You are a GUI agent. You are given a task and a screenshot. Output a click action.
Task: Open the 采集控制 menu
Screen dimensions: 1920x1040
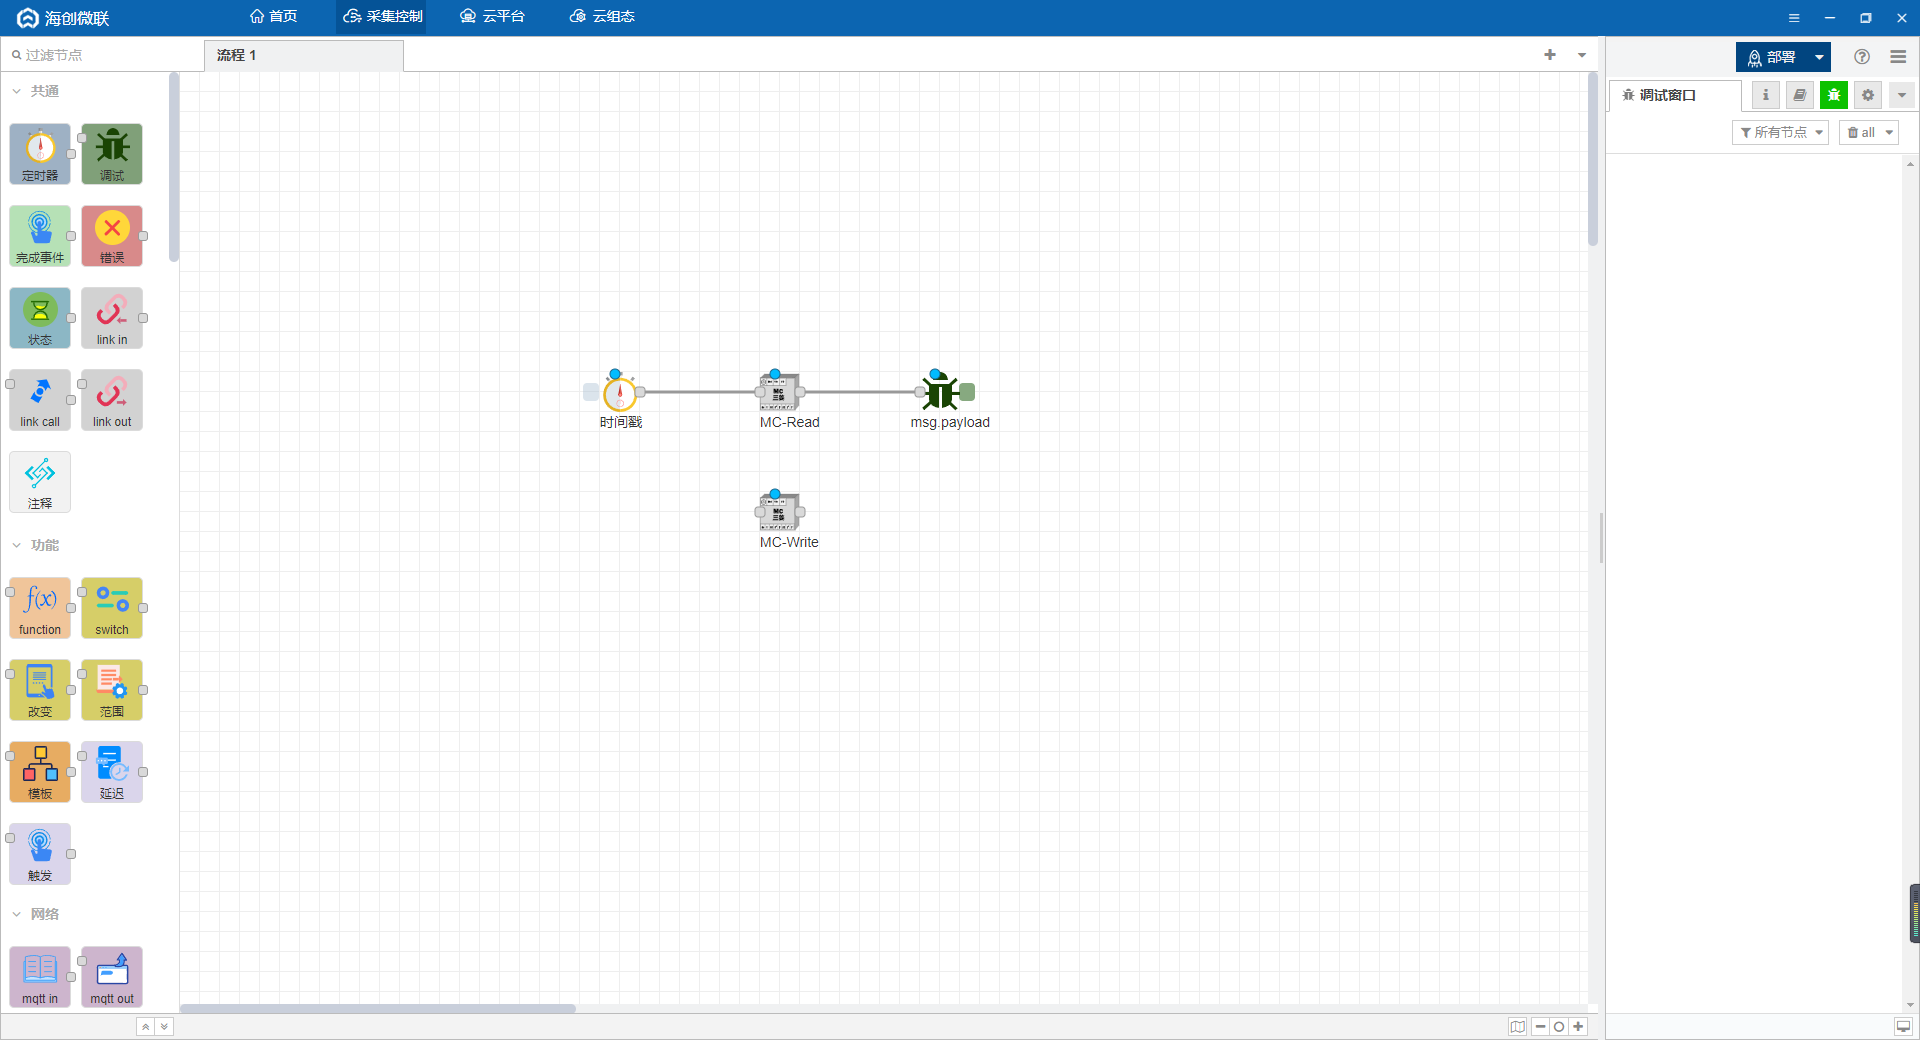pyautogui.click(x=382, y=17)
